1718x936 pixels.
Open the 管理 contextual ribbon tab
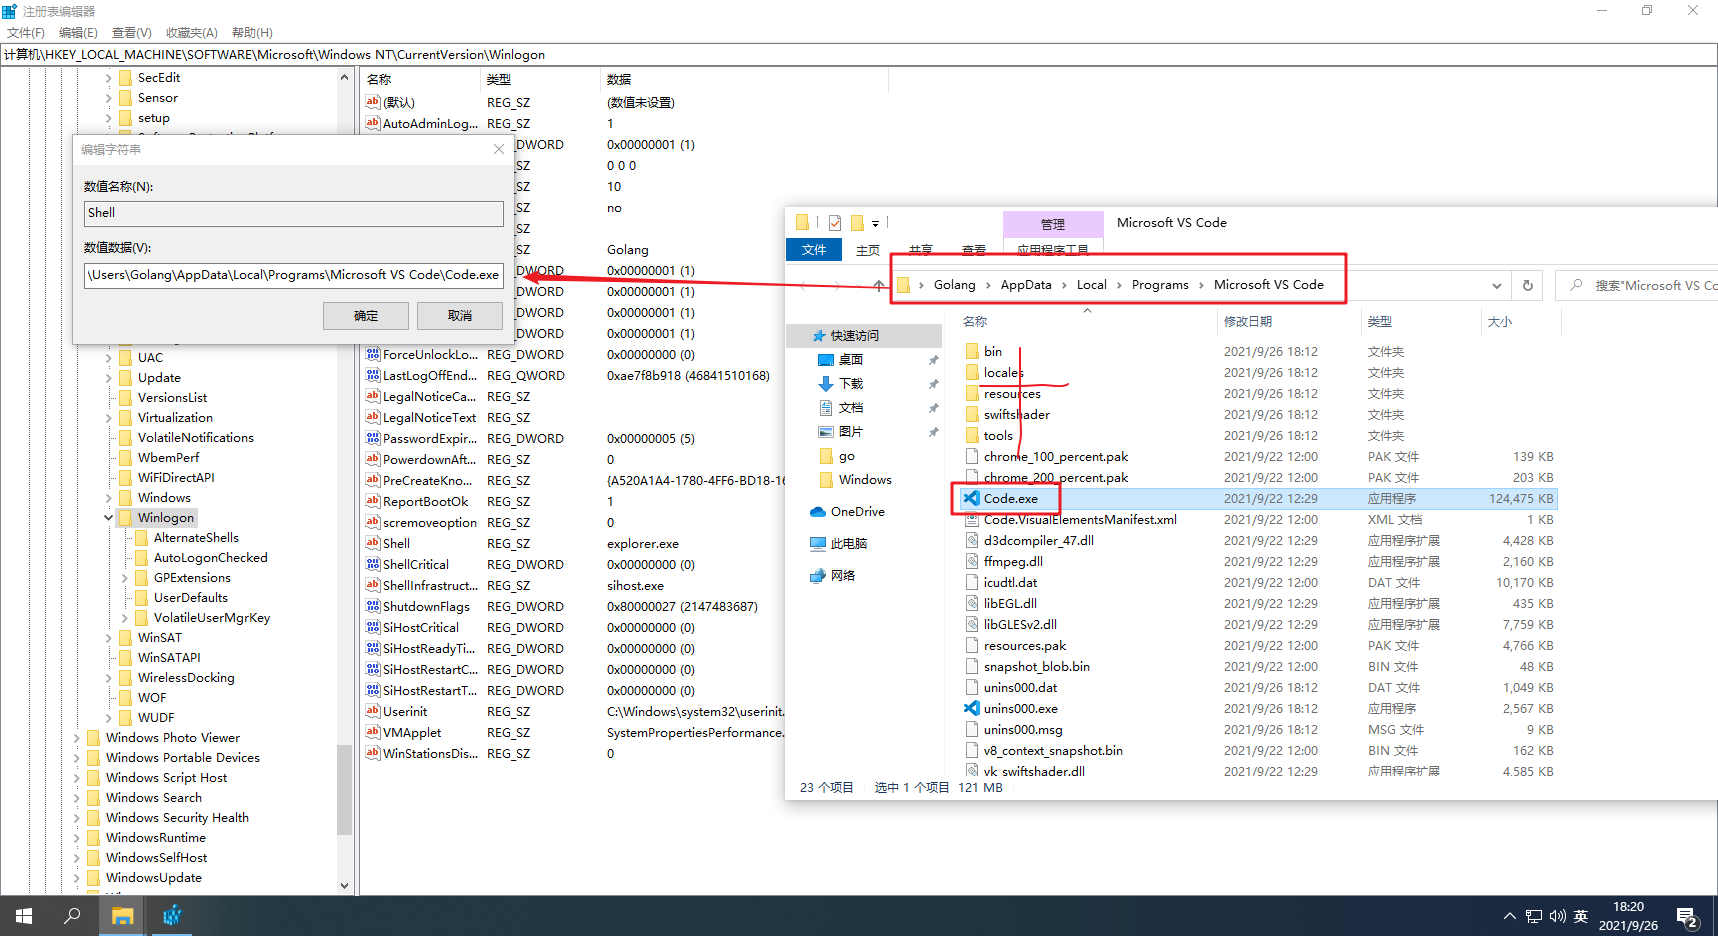click(1053, 224)
